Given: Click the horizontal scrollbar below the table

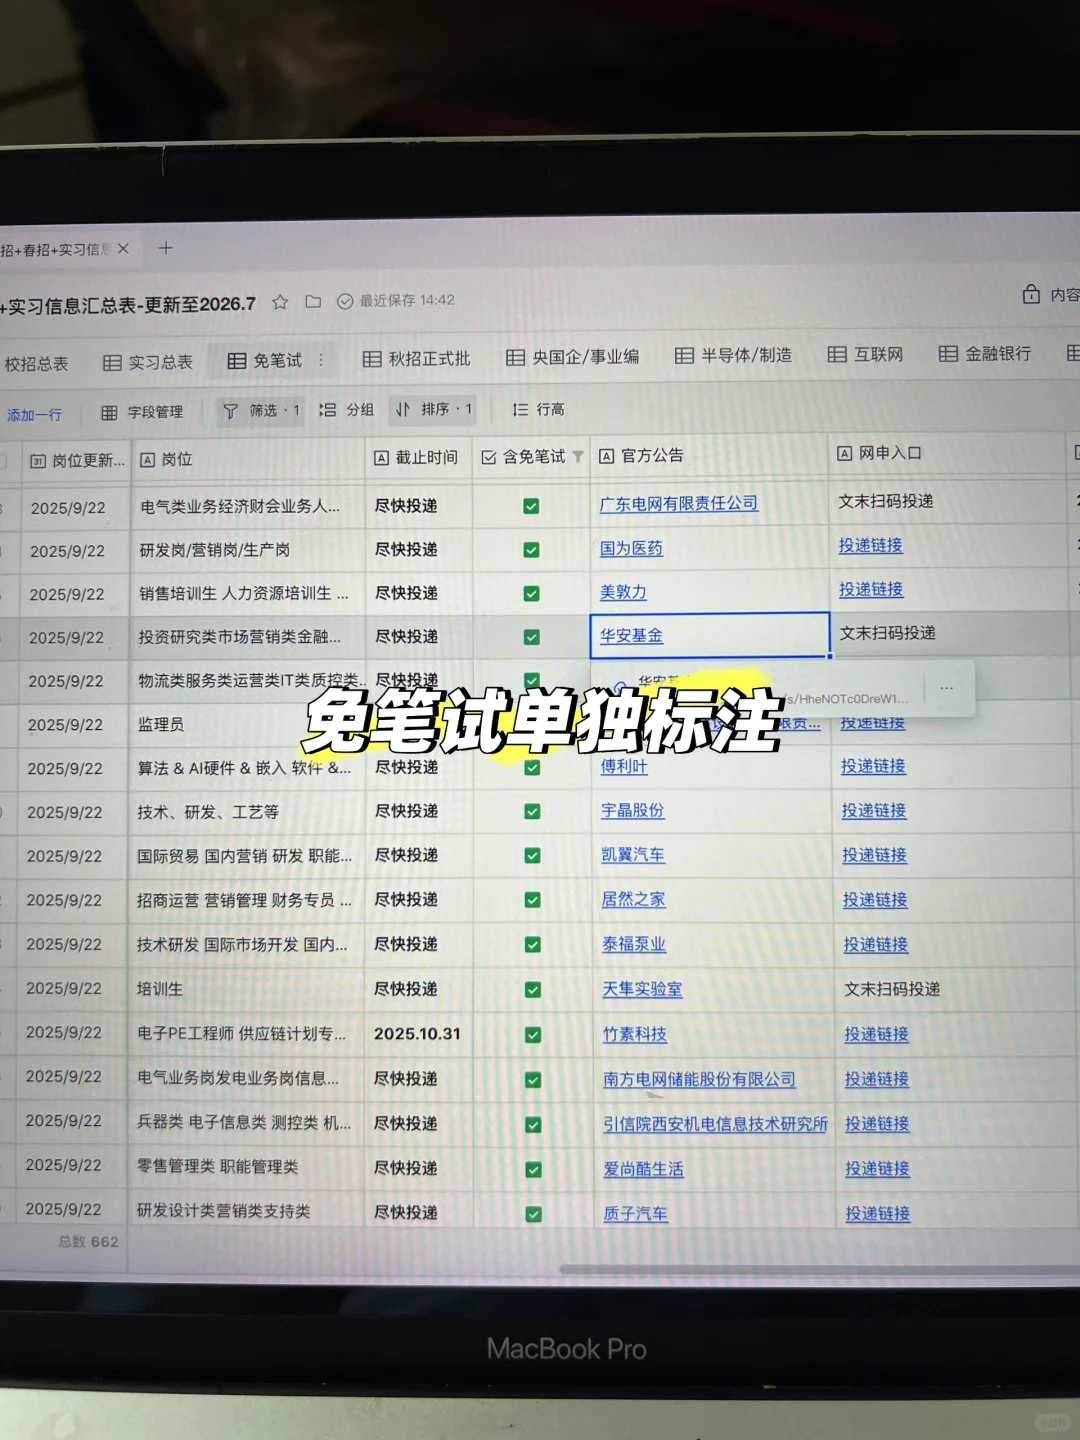Looking at the screenshot, I should click(818, 1269).
